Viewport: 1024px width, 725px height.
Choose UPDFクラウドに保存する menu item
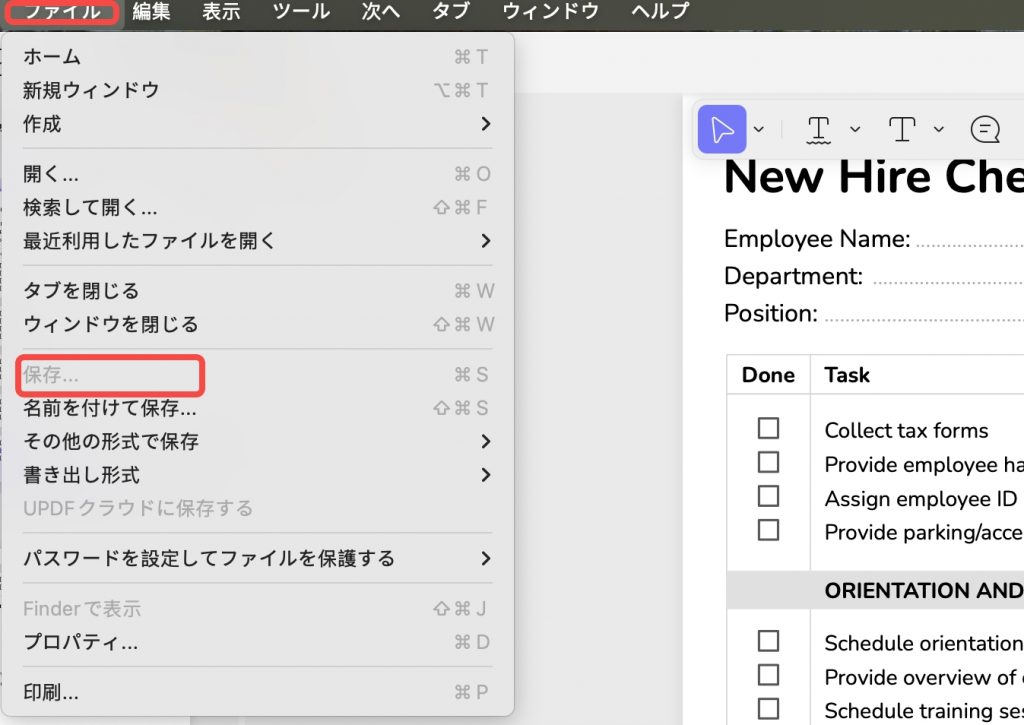pos(257,508)
